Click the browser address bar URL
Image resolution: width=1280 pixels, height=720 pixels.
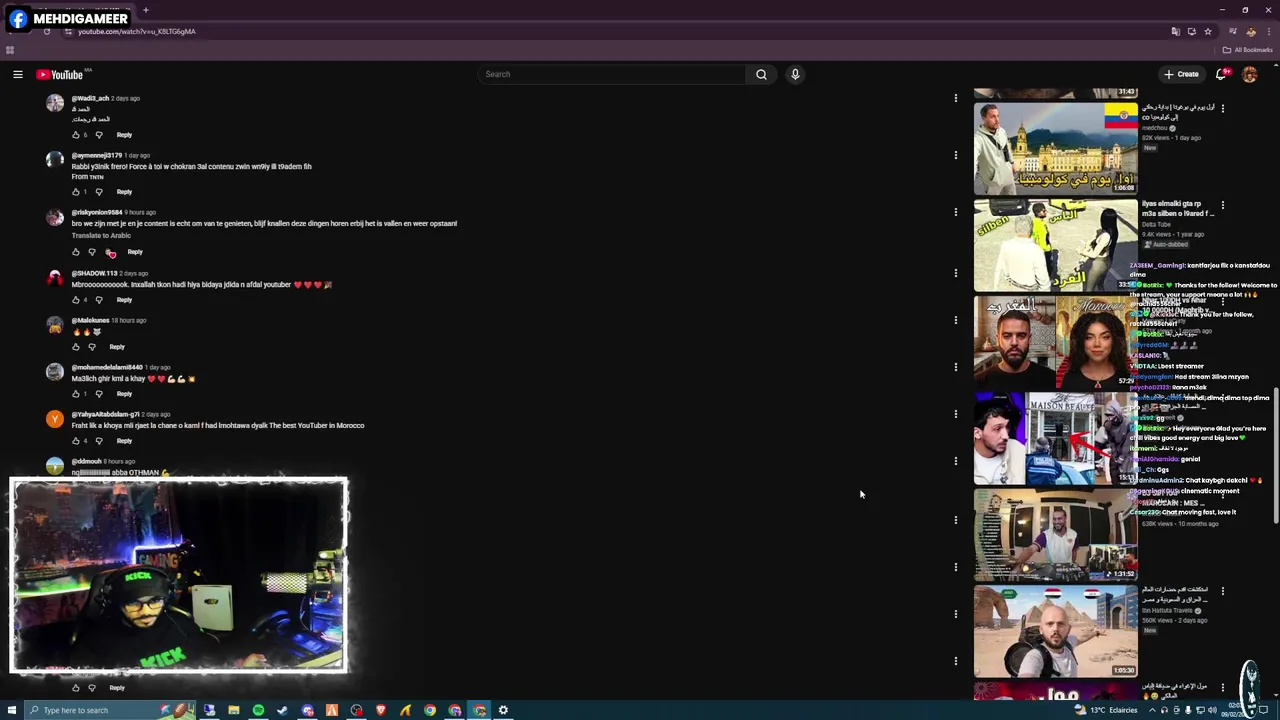pyautogui.click(x=137, y=31)
